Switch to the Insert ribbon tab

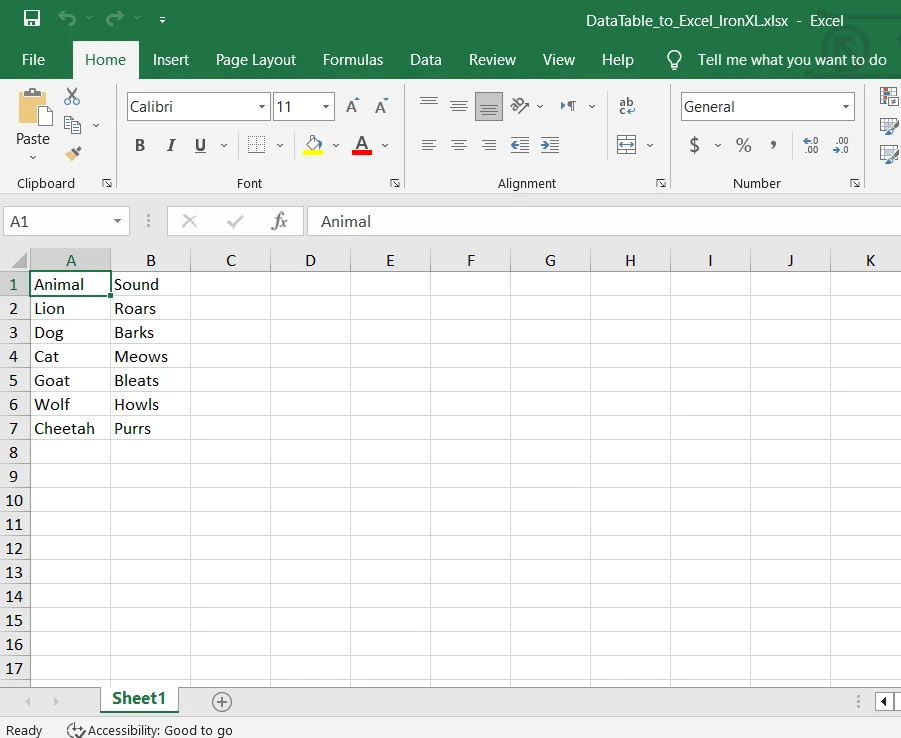170,60
